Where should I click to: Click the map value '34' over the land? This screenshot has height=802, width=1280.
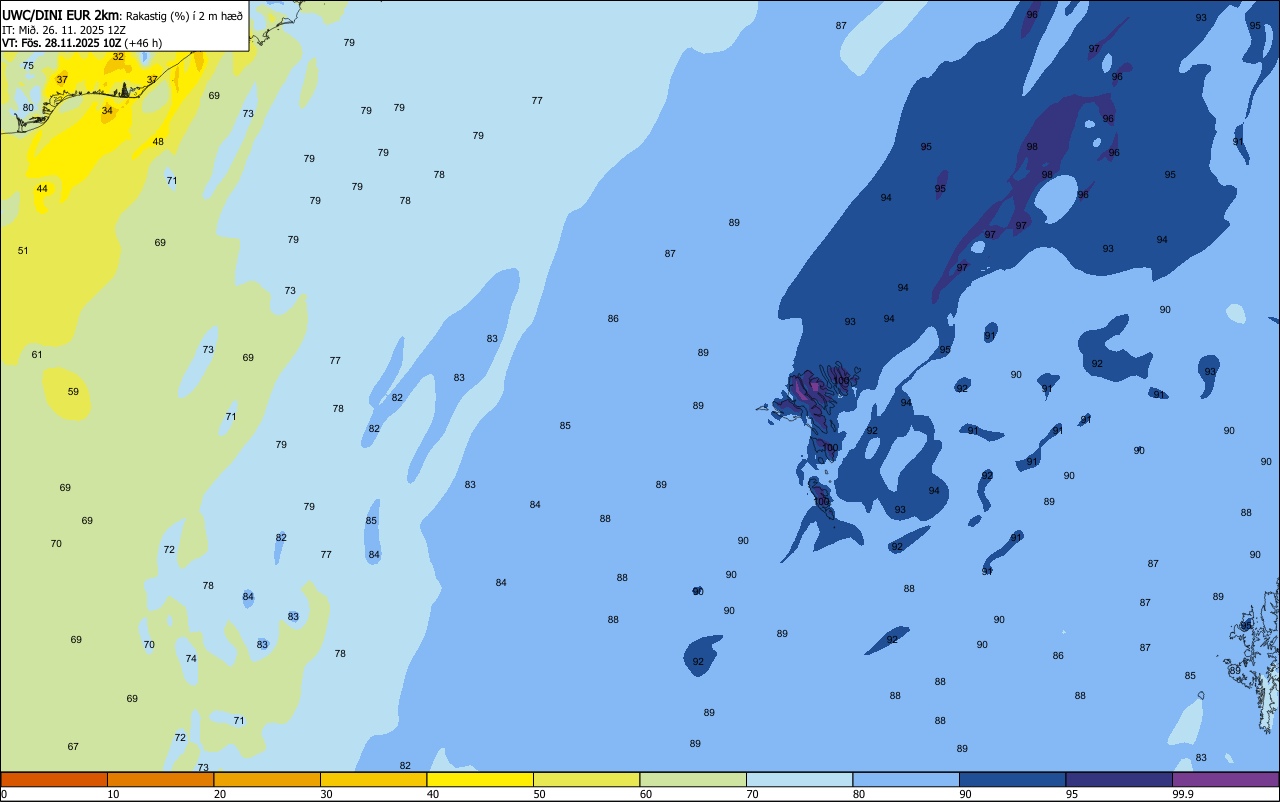coord(107,111)
